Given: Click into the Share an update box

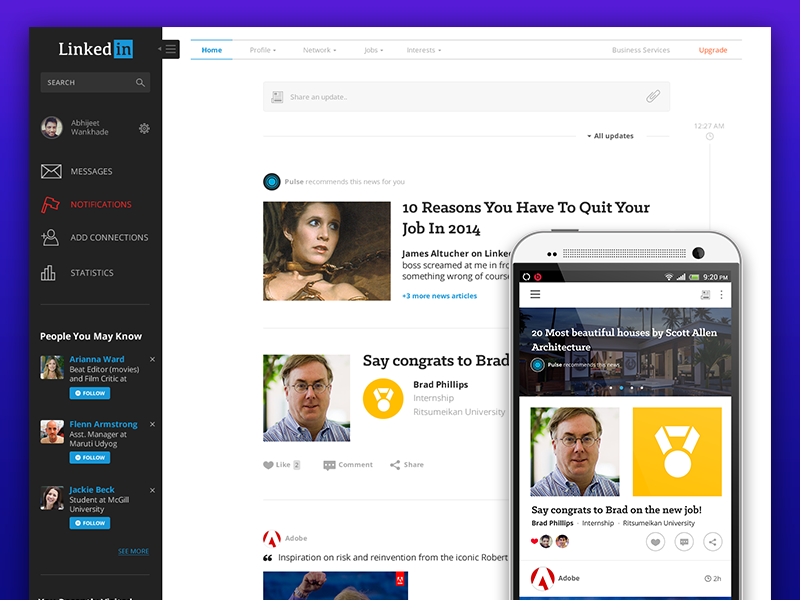Looking at the screenshot, I should pos(466,96).
